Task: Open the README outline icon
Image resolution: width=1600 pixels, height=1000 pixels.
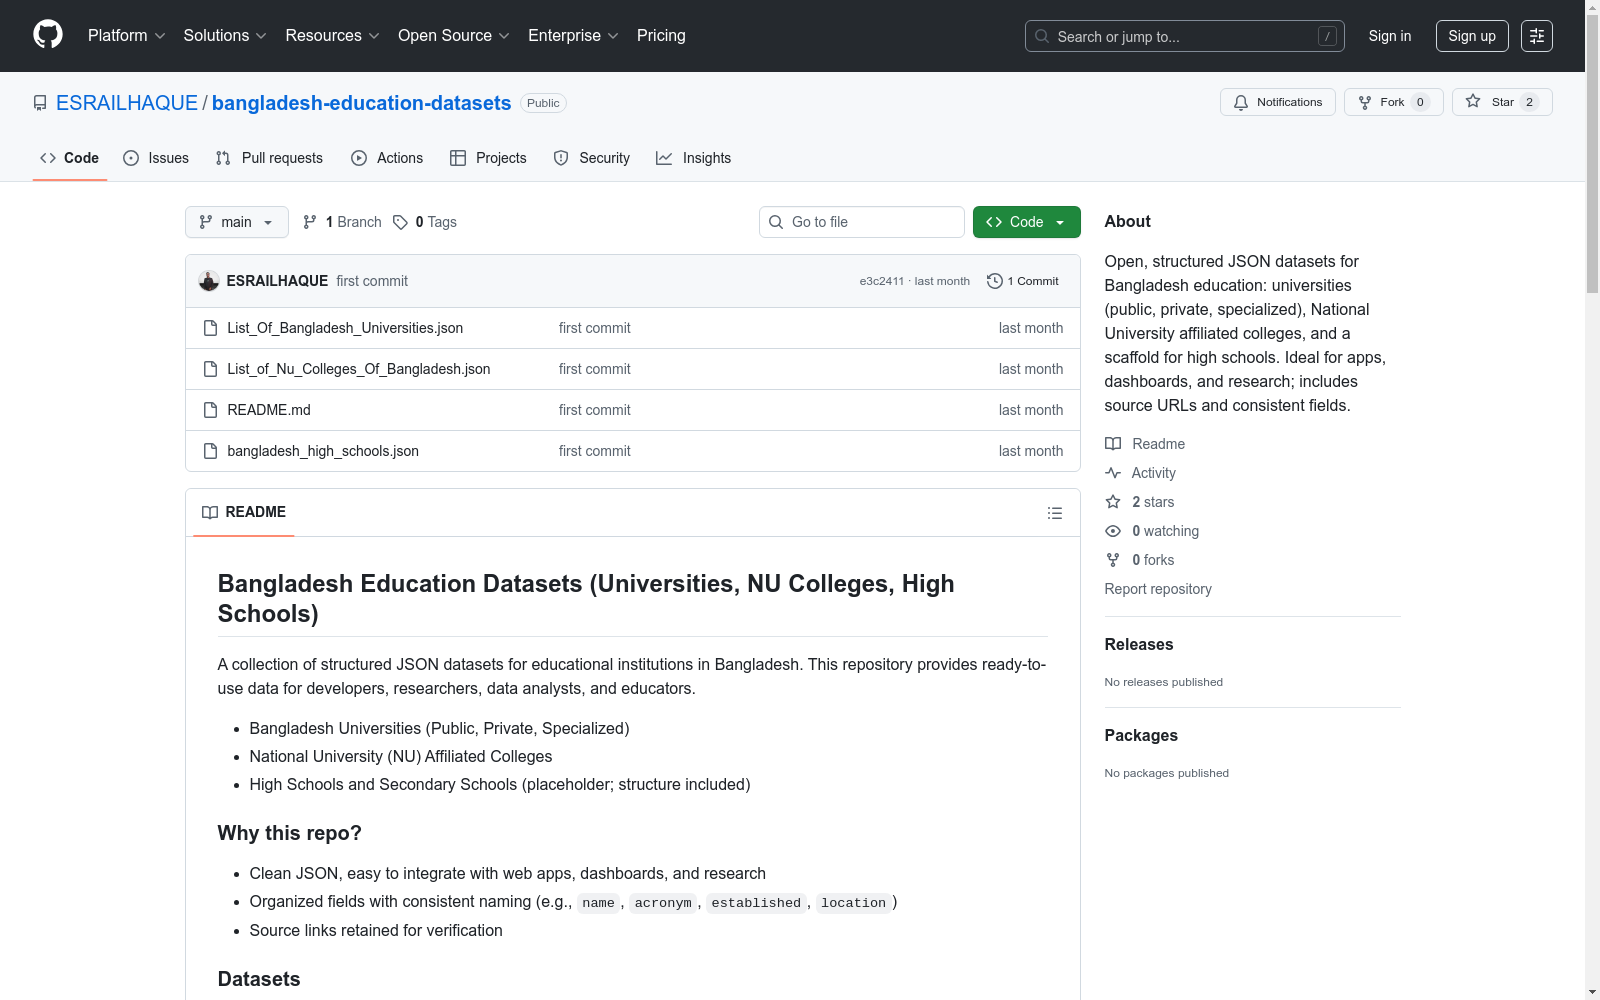Action: [x=1055, y=513]
